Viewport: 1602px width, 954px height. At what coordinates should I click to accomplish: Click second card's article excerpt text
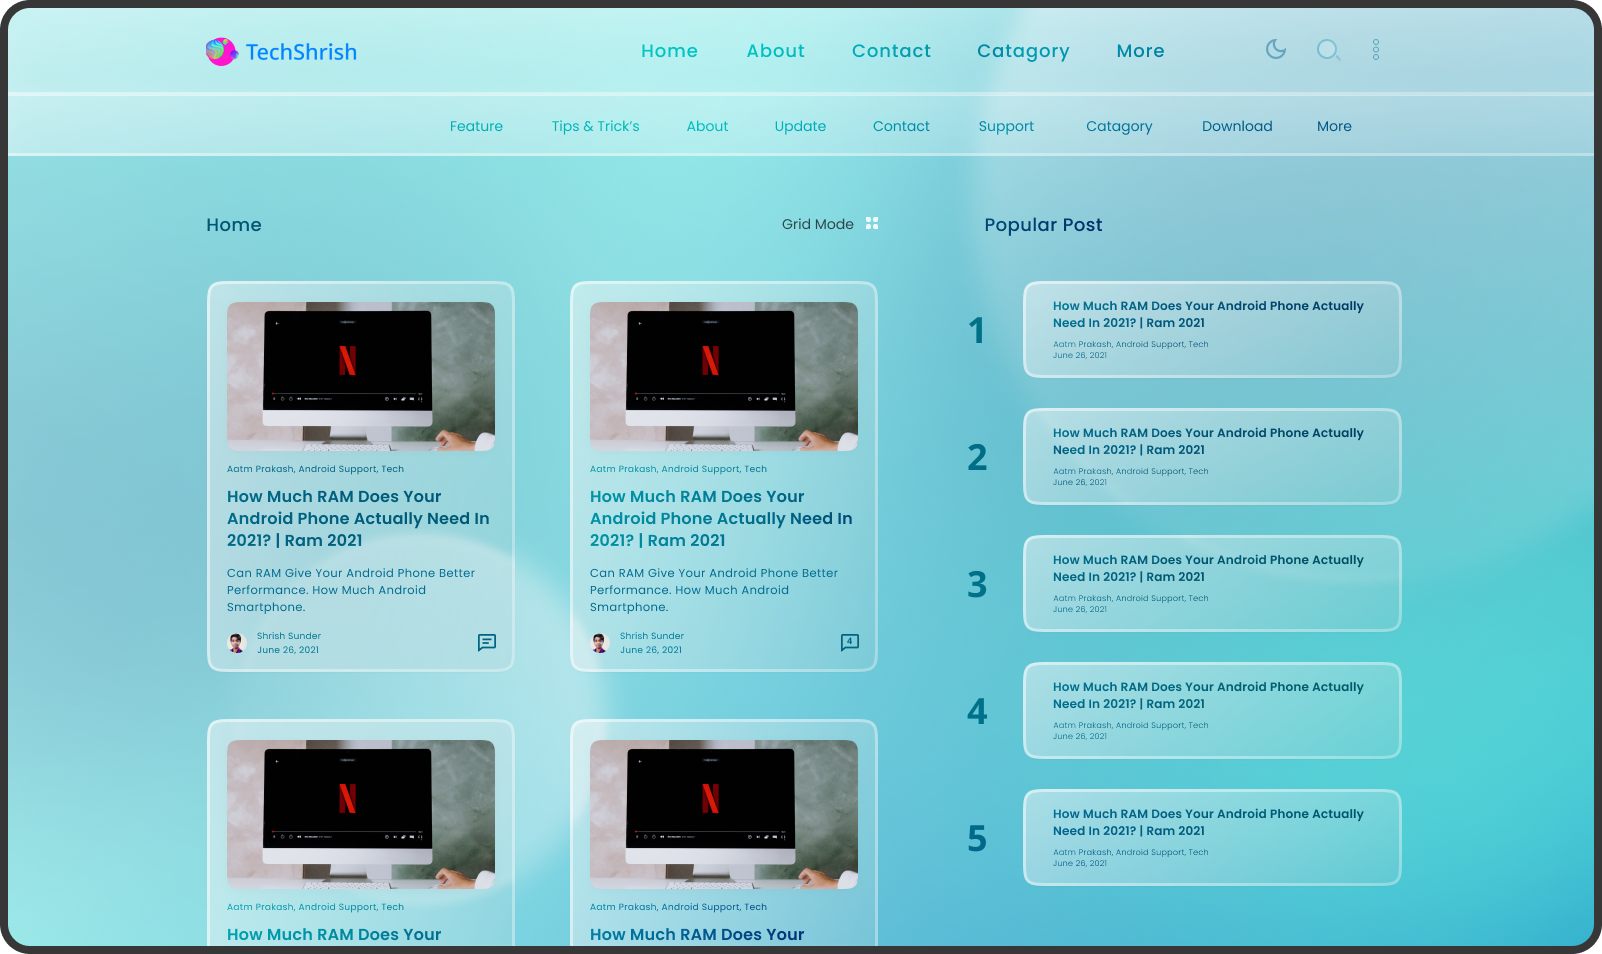(714, 590)
